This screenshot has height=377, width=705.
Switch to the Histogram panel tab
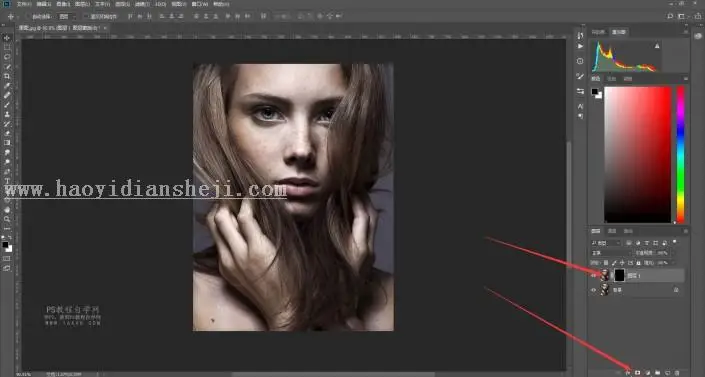pos(619,32)
